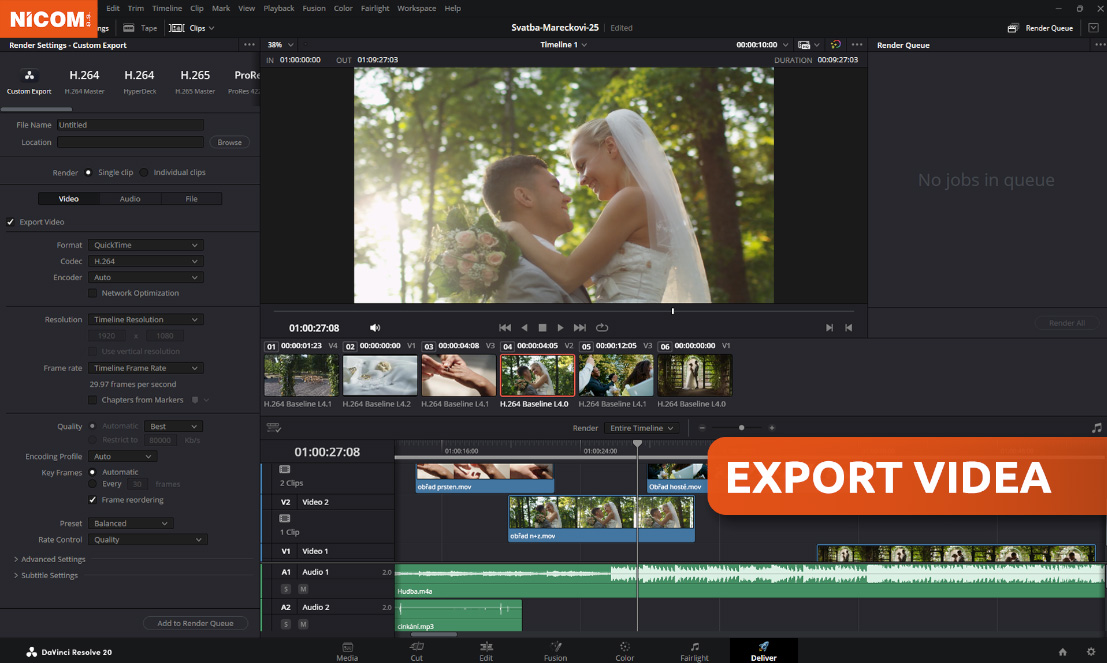Play timeline in reverse
Viewport: 1107px width, 663px height.
tap(524, 328)
